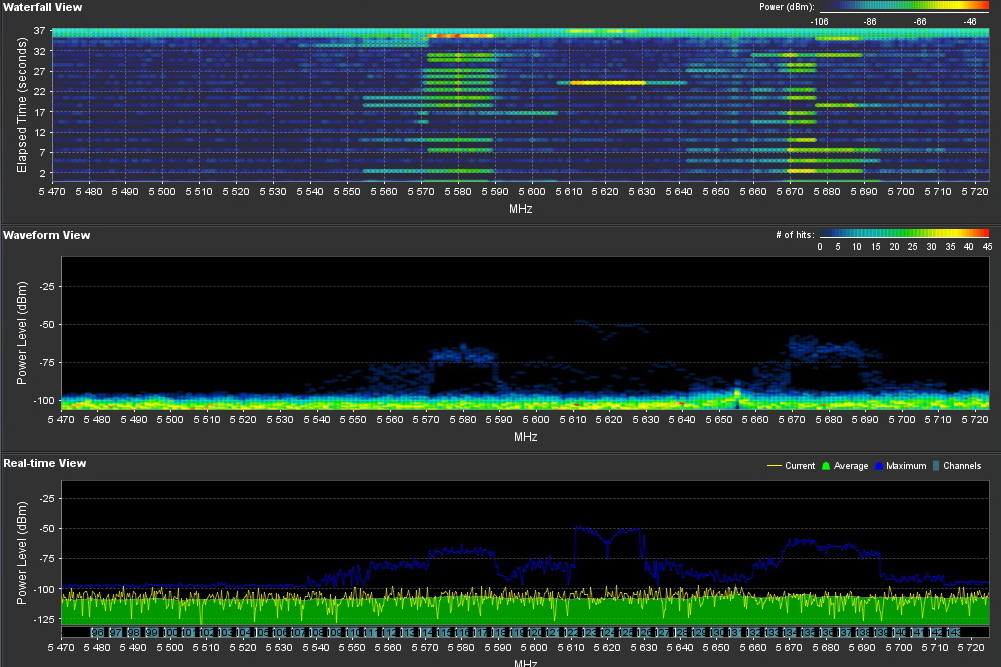This screenshot has height=667, width=1001.
Task: Select channel 98 marker in Real-time View
Action: (133, 633)
